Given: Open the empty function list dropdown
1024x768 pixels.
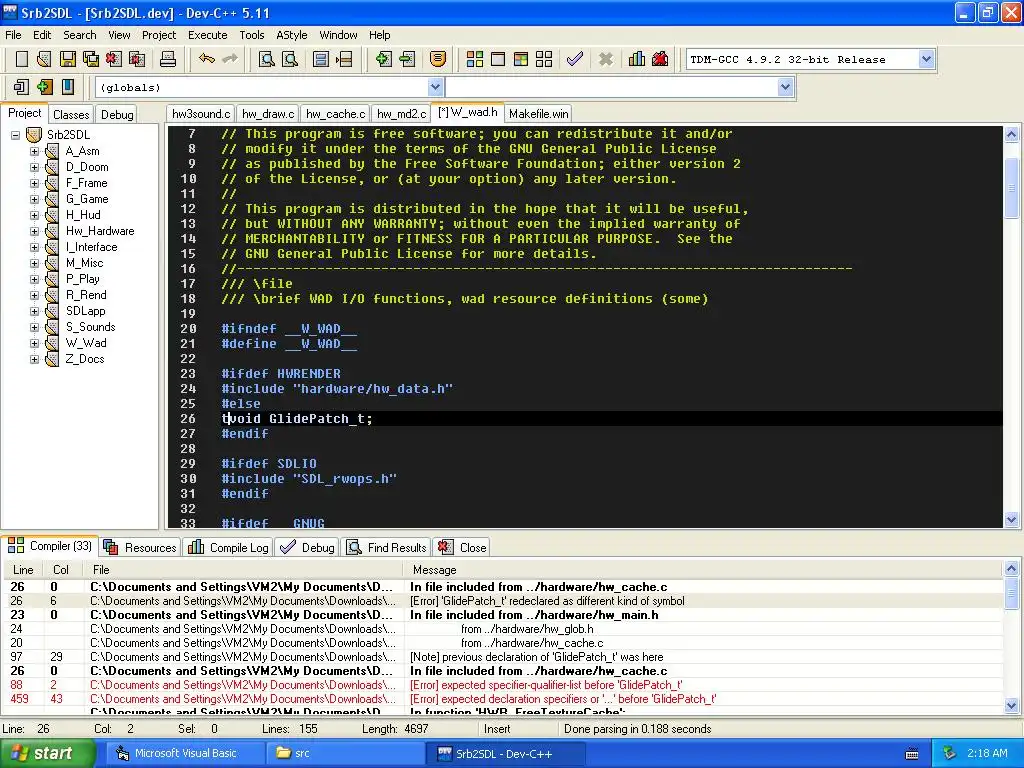Looking at the screenshot, I should pos(786,87).
